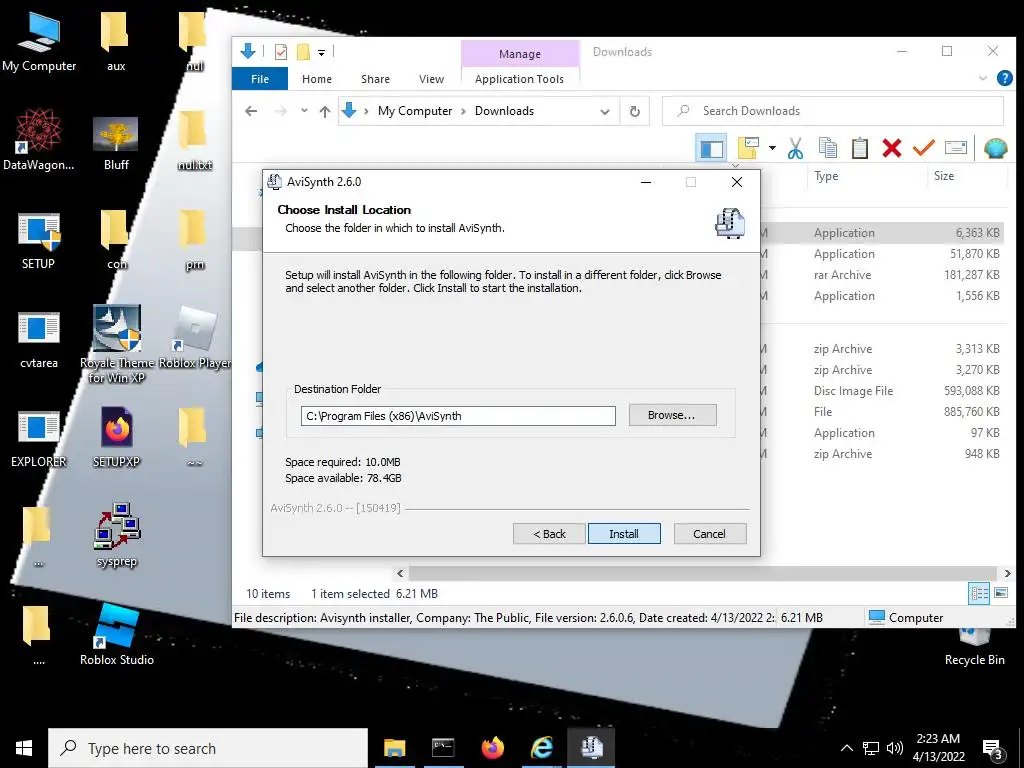Viewport: 1024px width, 768px height.
Task: Click the Paste clipboard icon in Explorer toolbar
Action: click(x=859, y=148)
